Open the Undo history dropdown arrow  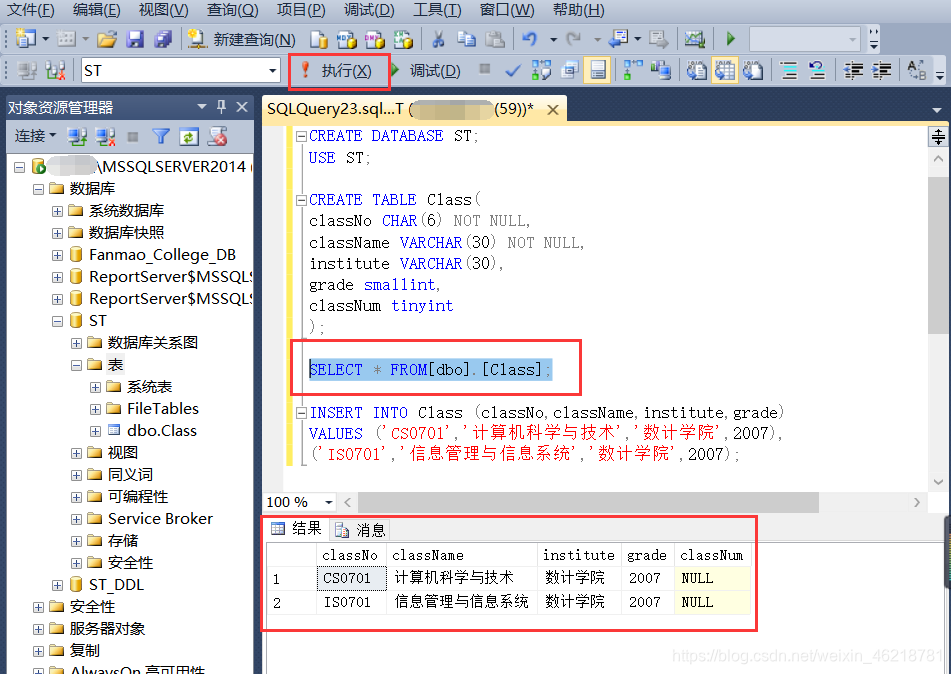pyautogui.click(x=553, y=39)
